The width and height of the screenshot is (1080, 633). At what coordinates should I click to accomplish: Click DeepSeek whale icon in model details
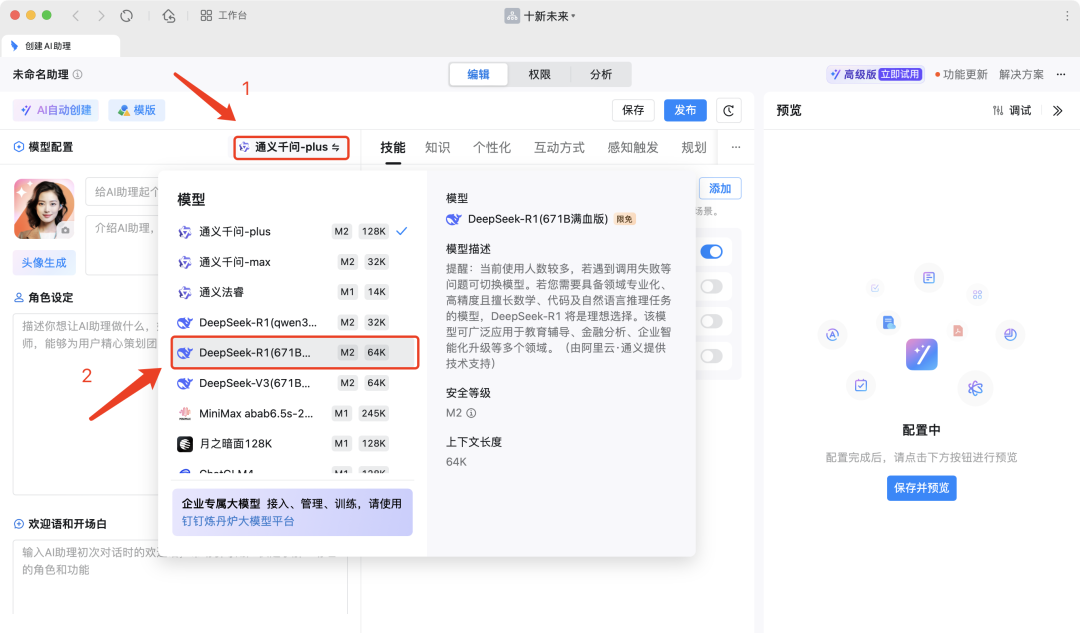coord(453,219)
